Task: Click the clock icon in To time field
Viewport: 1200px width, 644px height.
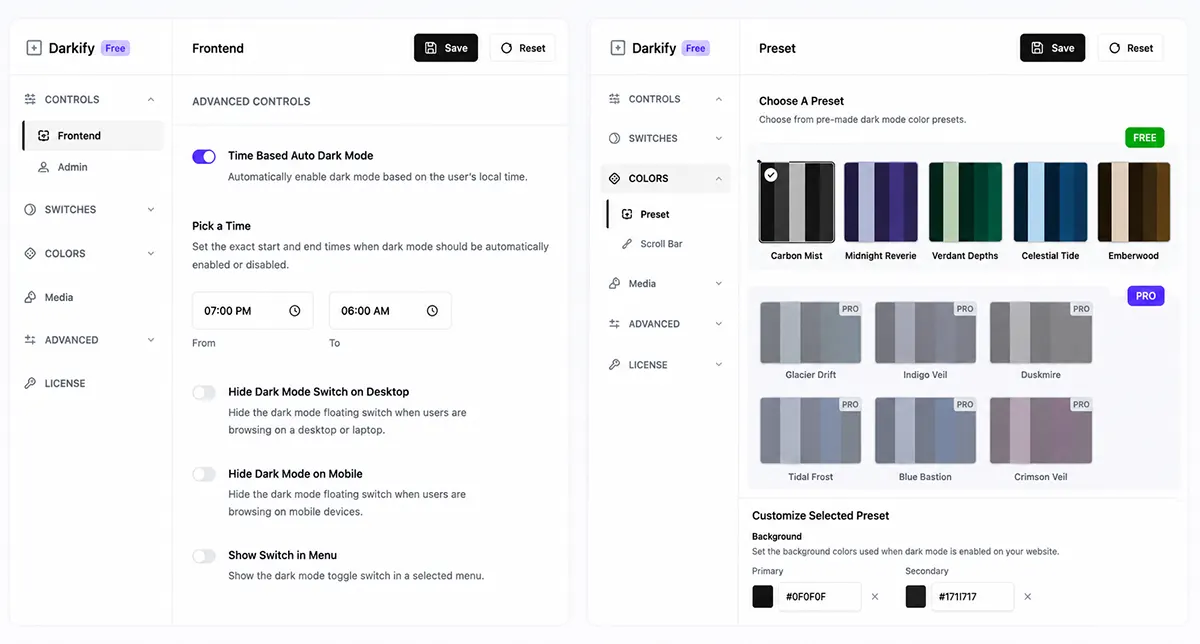Action: pyautogui.click(x=432, y=311)
